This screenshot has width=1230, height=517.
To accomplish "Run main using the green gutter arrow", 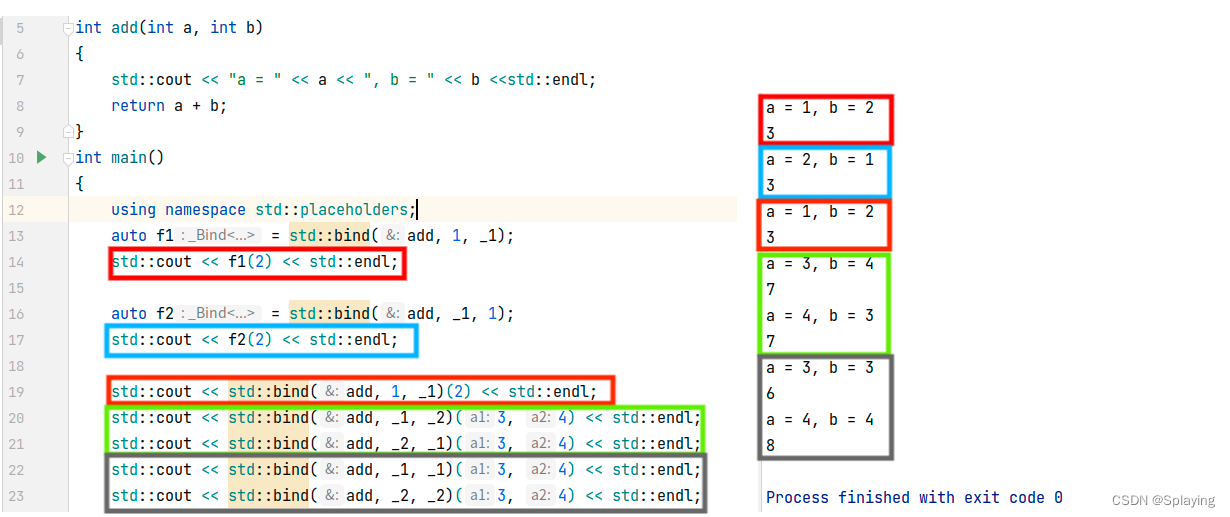I will pos(41,157).
